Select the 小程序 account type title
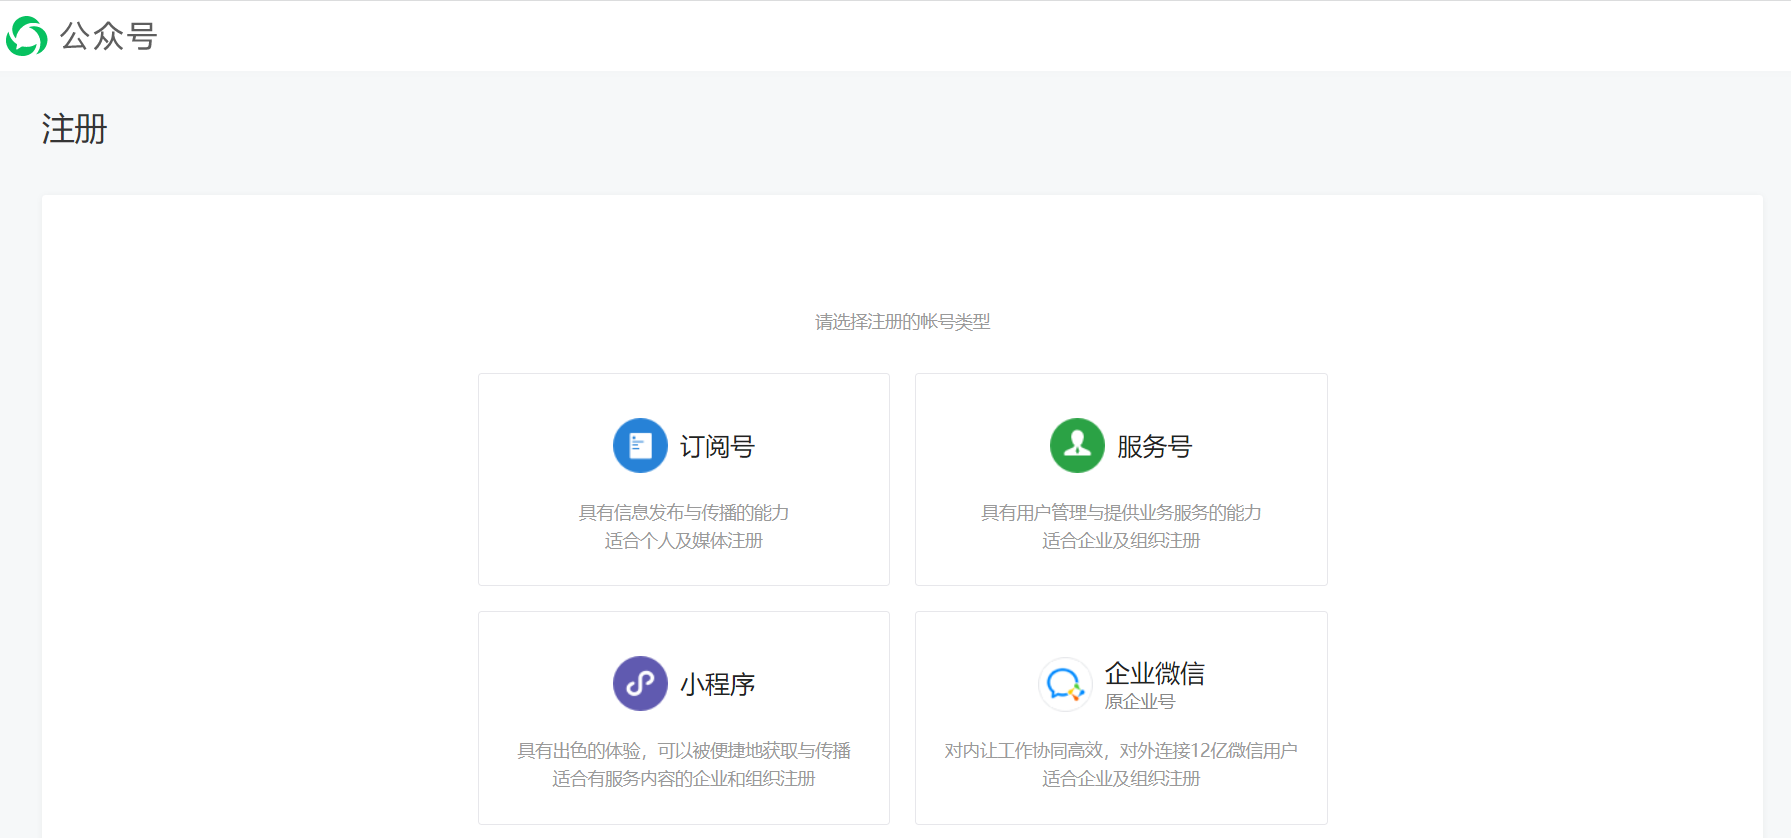 click(x=717, y=684)
